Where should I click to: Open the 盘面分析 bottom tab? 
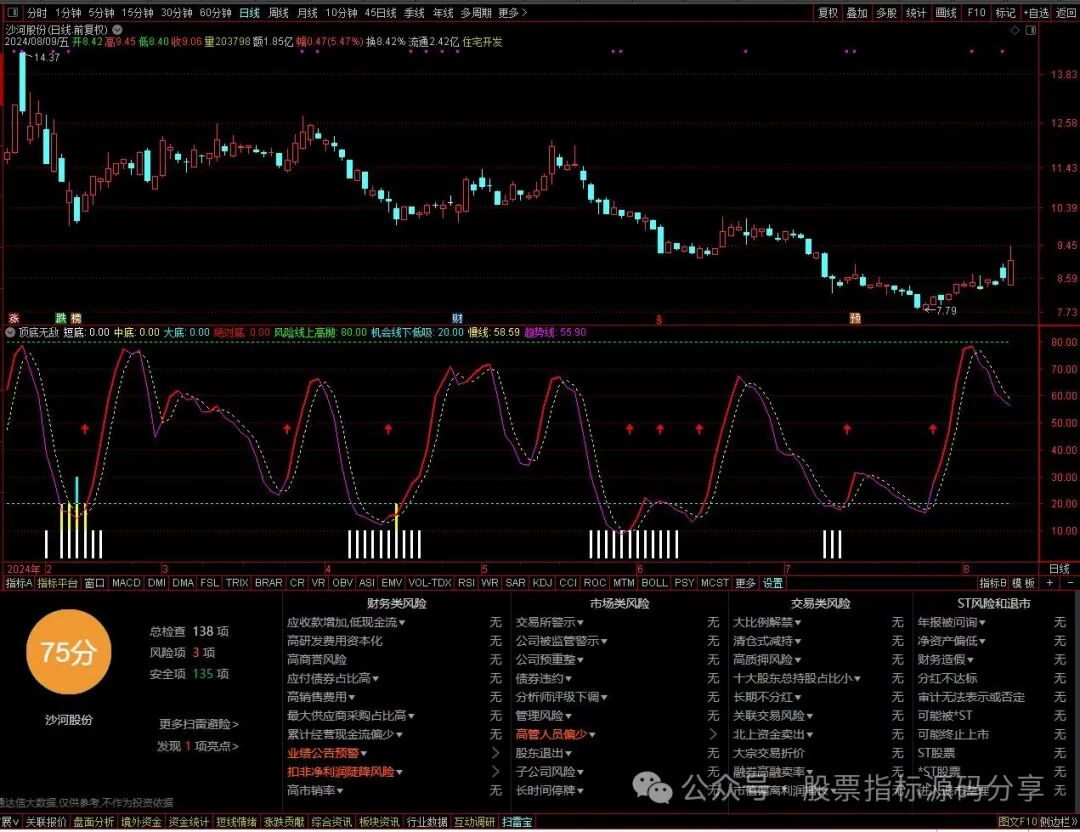(x=94, y=822)
